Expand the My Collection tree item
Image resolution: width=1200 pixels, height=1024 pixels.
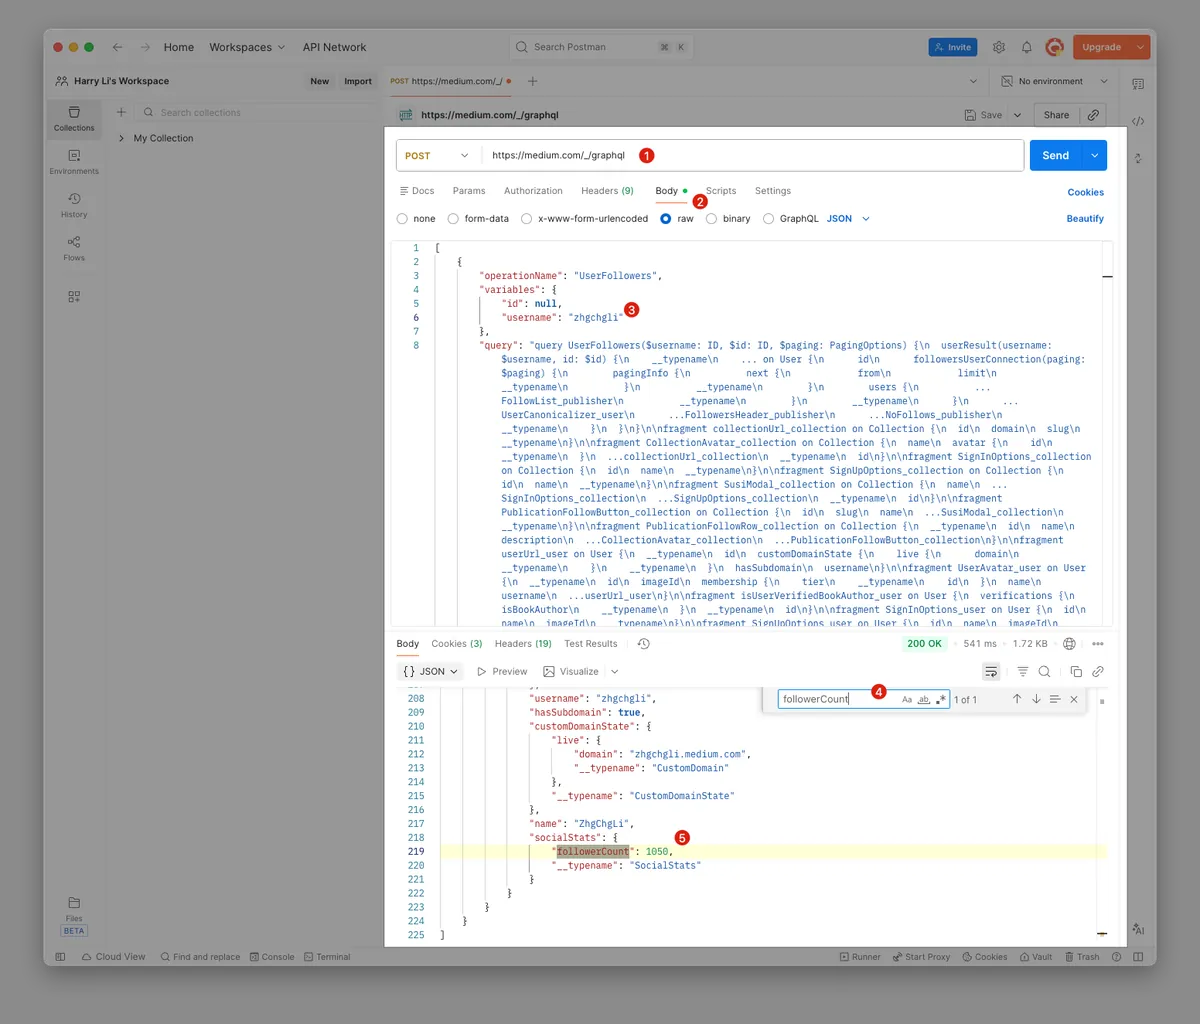[122, 138]
